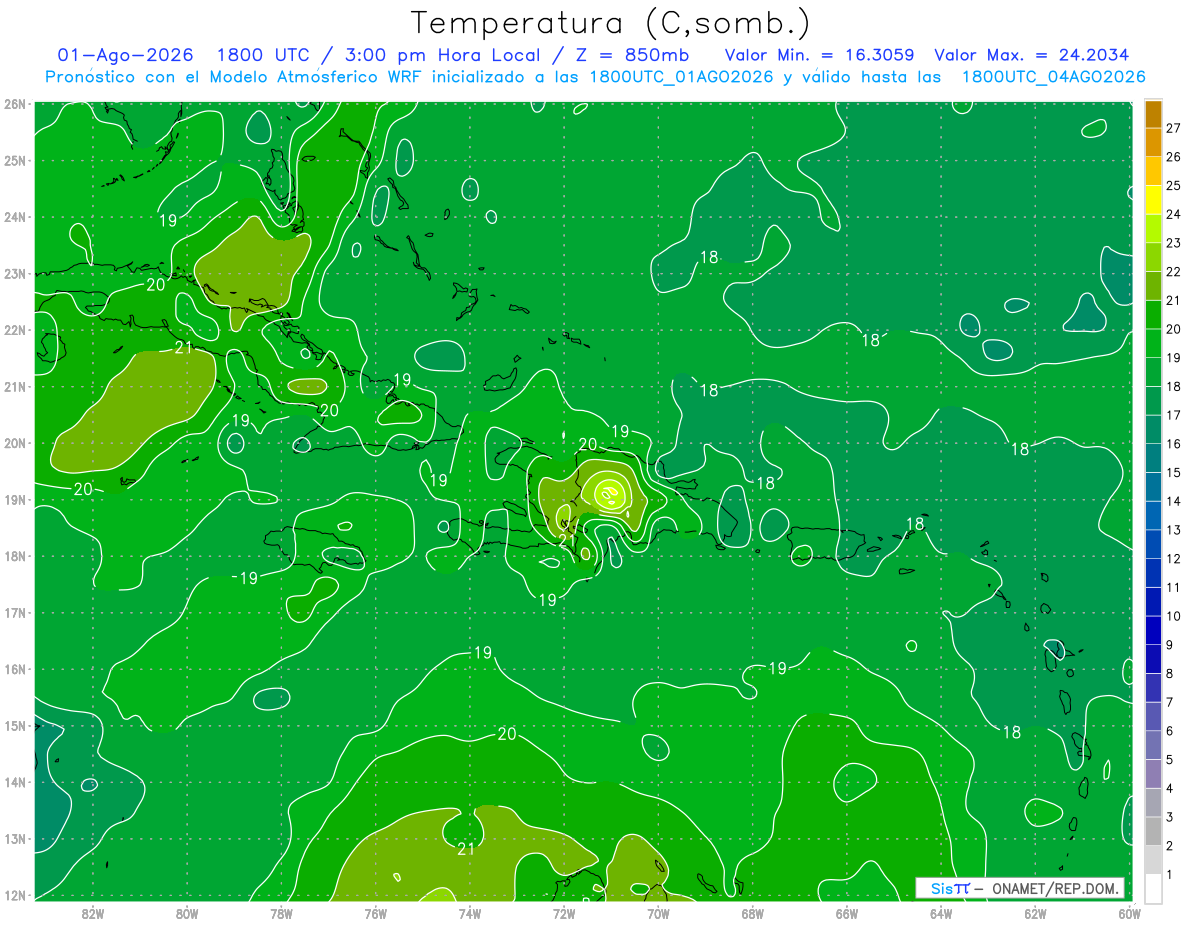The image size is (1200, 927).
Task: Click the "14N" latitude axis label
Action: (14, 782)
